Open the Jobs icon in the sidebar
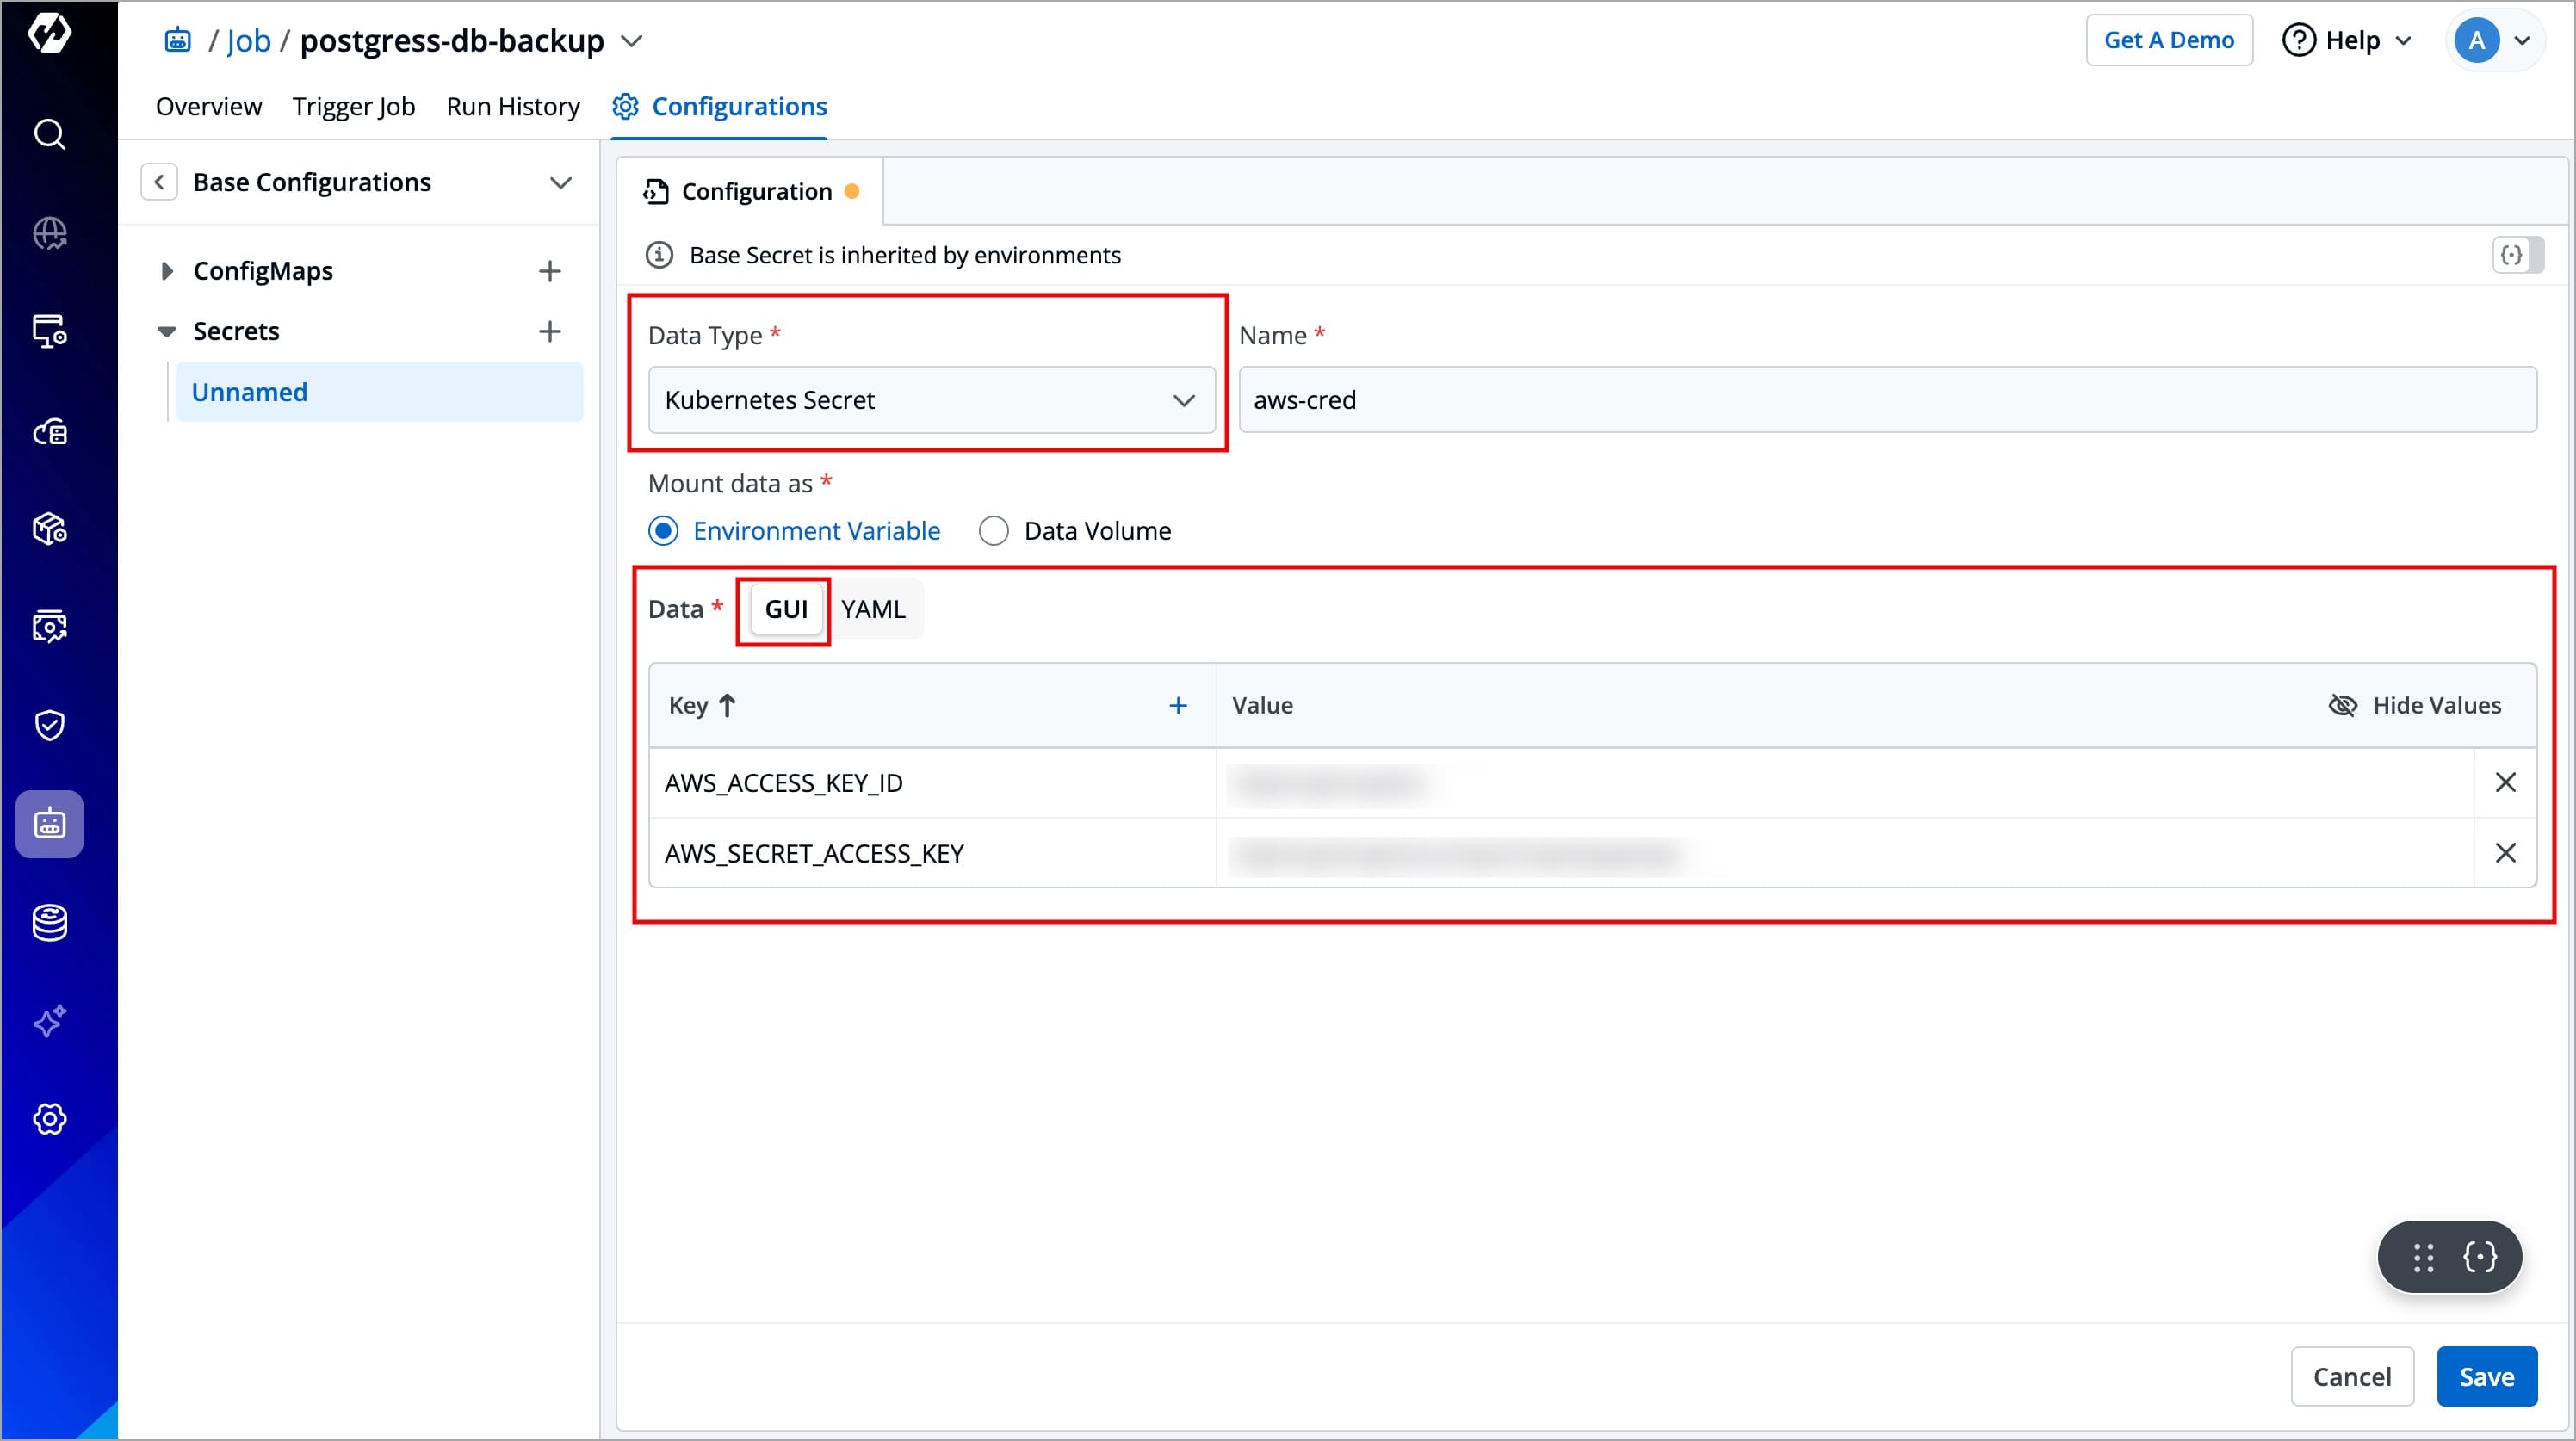This screenshot has width=2576, height=1441. click(x=49, y=824)
